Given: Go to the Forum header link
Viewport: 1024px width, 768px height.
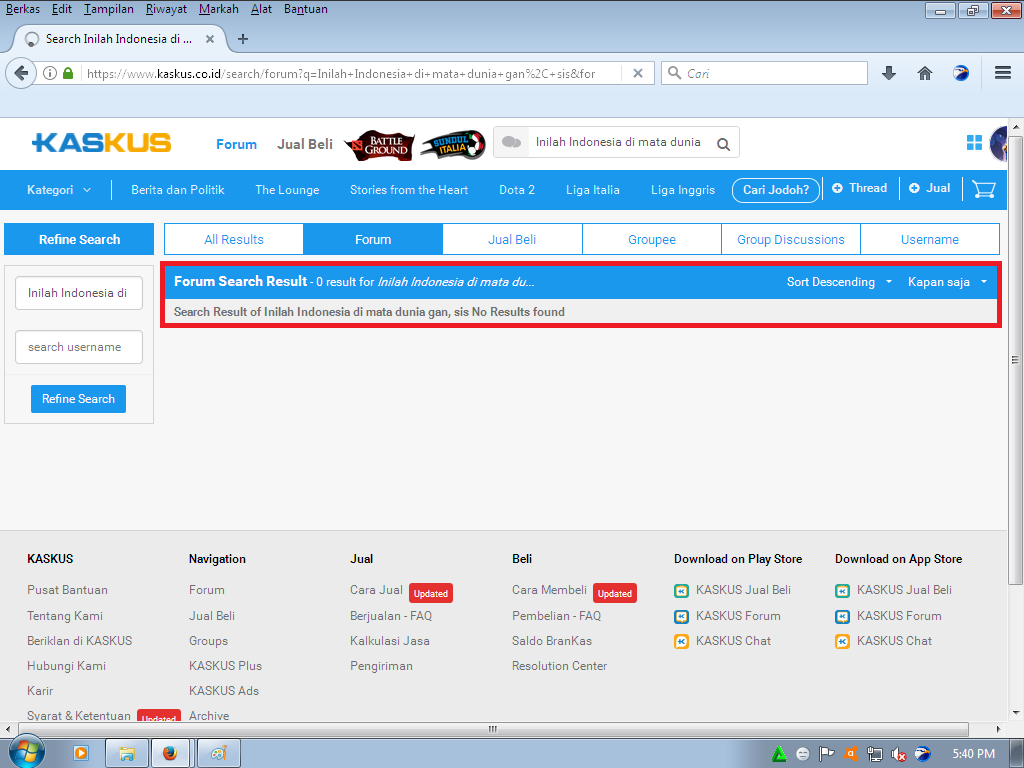Looking at the screenshot, I should pos(236,144).
